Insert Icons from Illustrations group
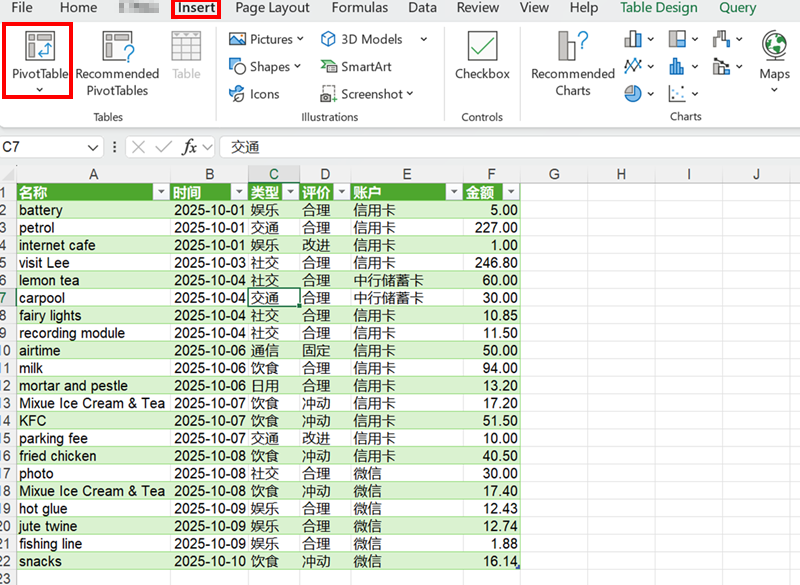This screenshot has height=585, width=800. (254, 94)
